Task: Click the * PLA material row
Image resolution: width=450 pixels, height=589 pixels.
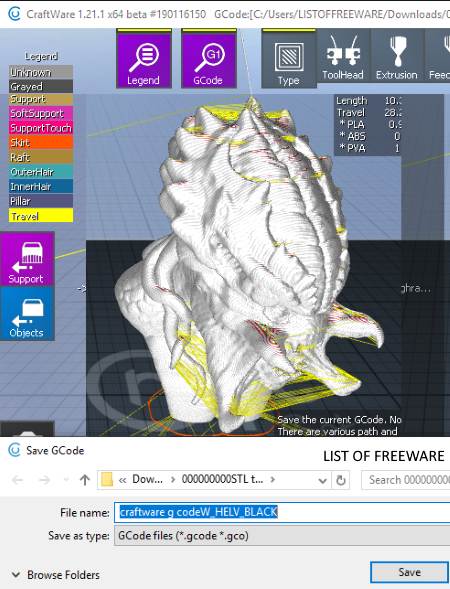Action: pyautogui.click(x=368, y=124)
